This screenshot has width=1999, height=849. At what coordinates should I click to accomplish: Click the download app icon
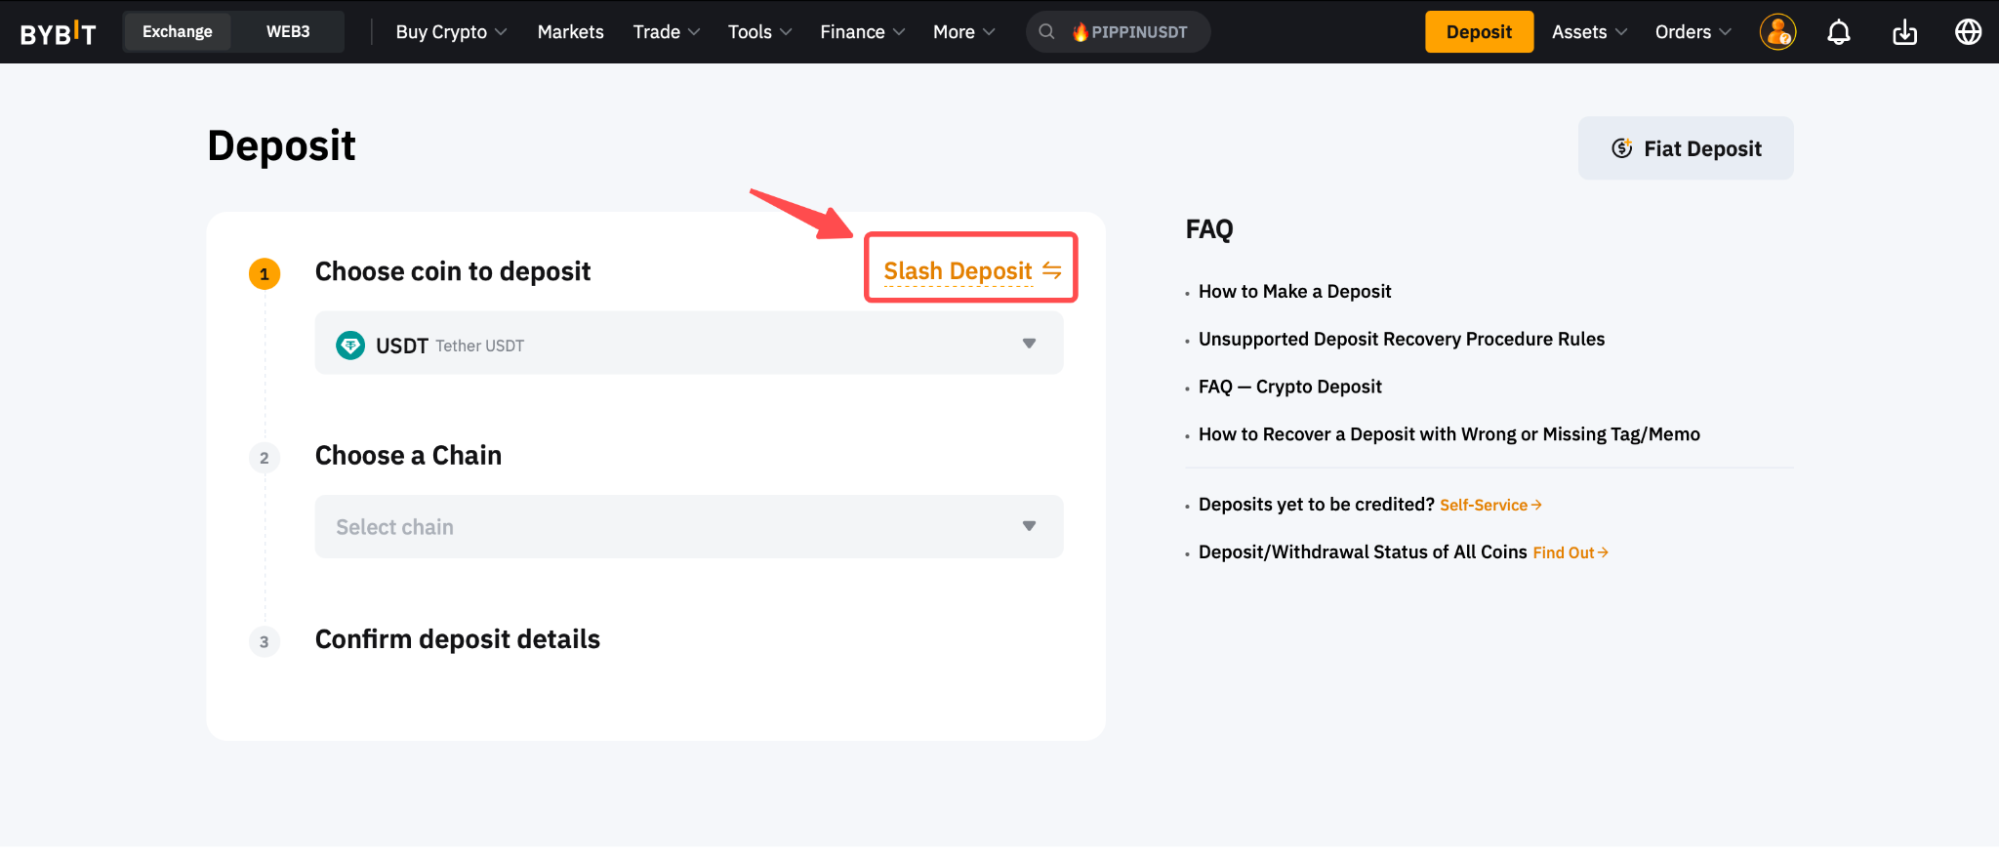(x=1904, y=32)
